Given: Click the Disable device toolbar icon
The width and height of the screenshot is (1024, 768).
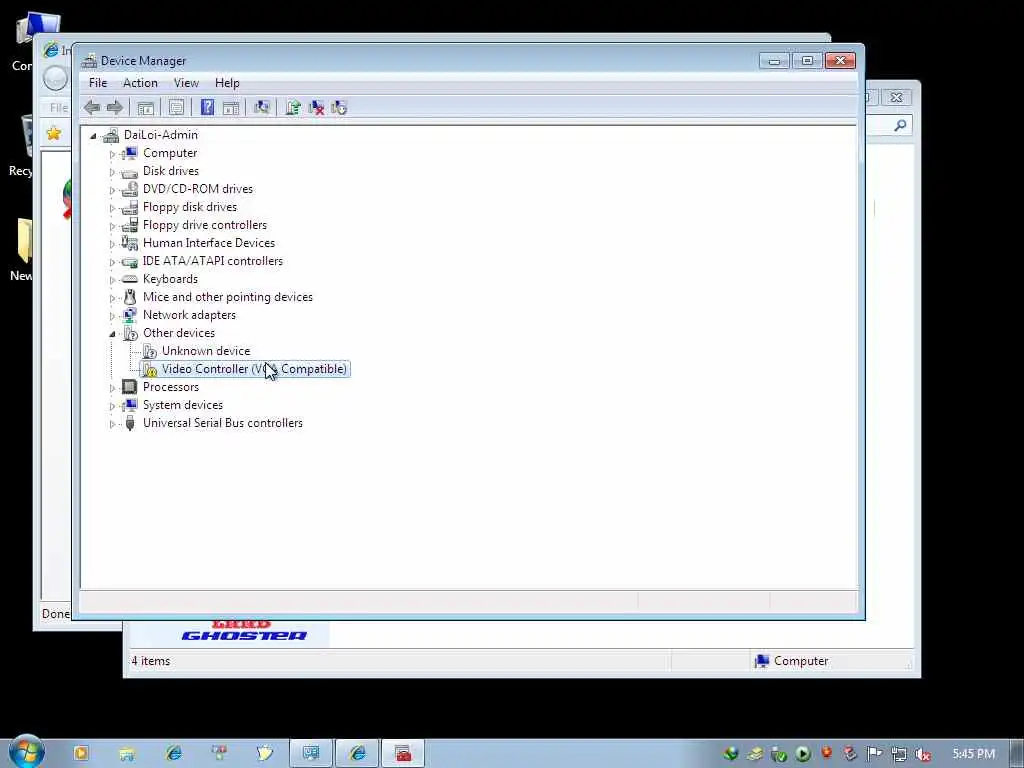Looking at the screenshot, I should pyautogui.click(x=339, y=108).
